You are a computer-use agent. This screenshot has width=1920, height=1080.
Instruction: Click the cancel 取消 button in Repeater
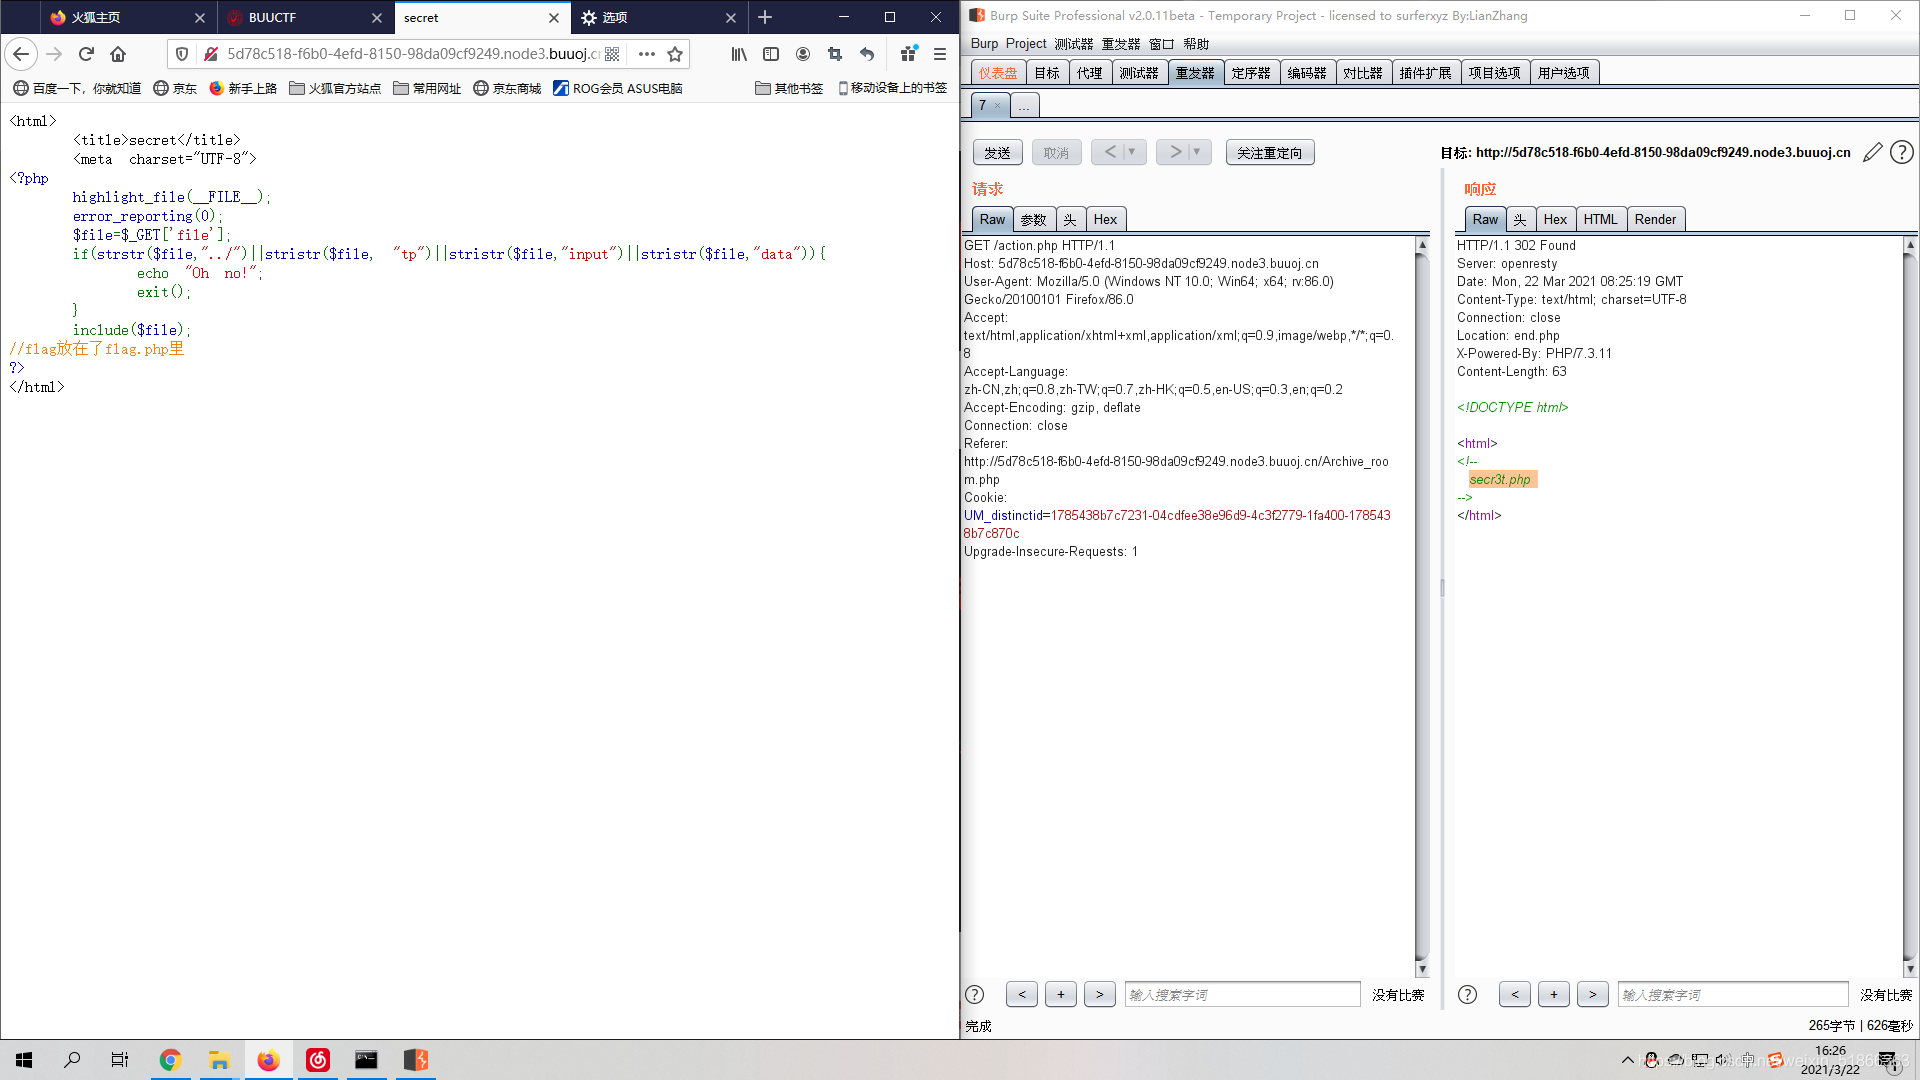(1055, 153)
